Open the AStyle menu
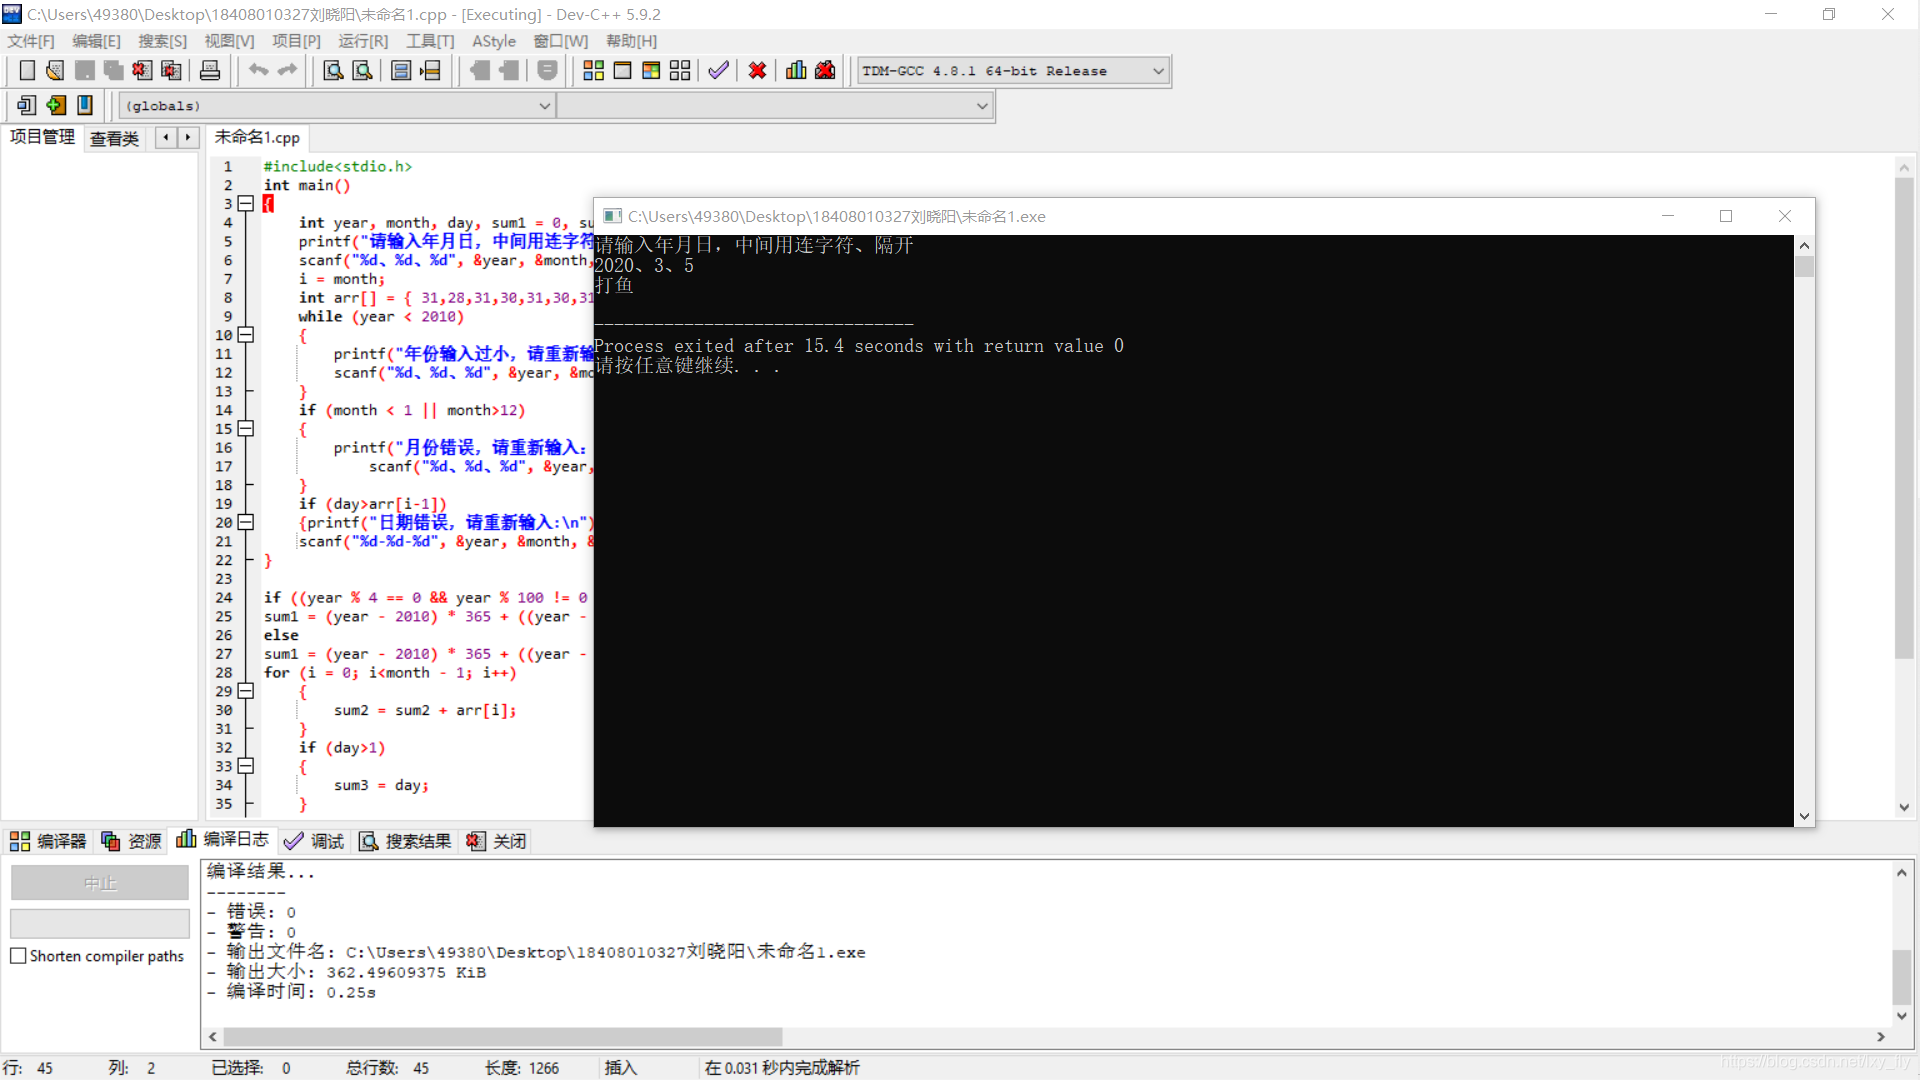The image size is (1920, 1080). [x=494, y=41]
